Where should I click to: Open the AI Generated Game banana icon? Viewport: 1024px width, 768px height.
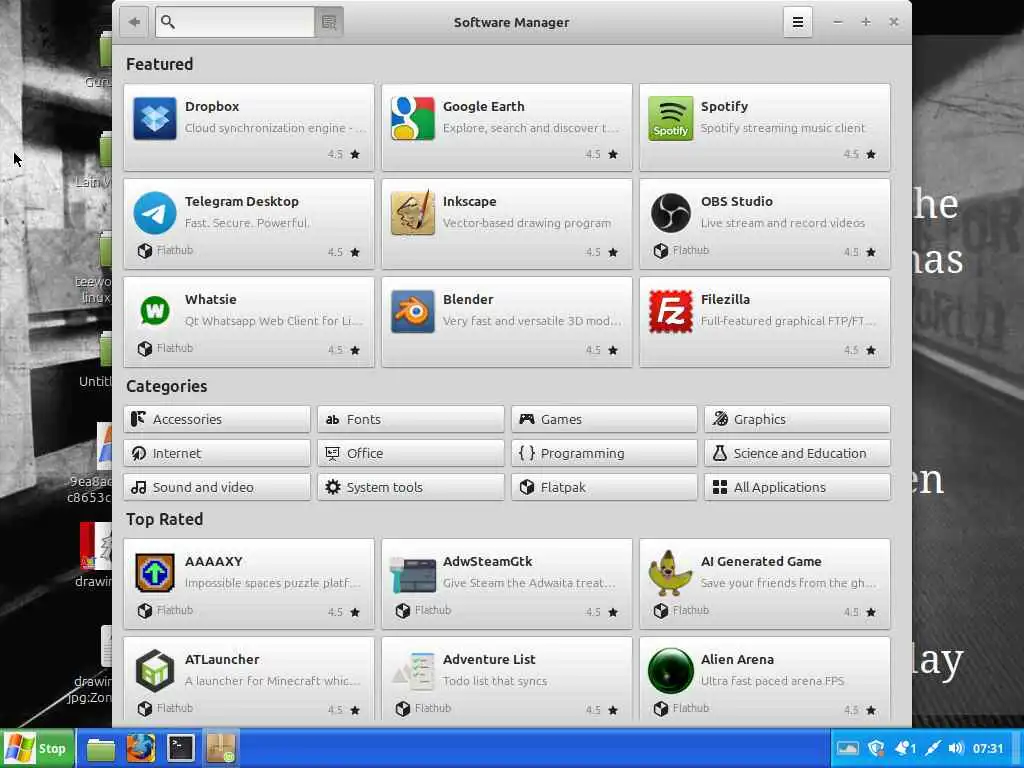click(x=671, y=573)
